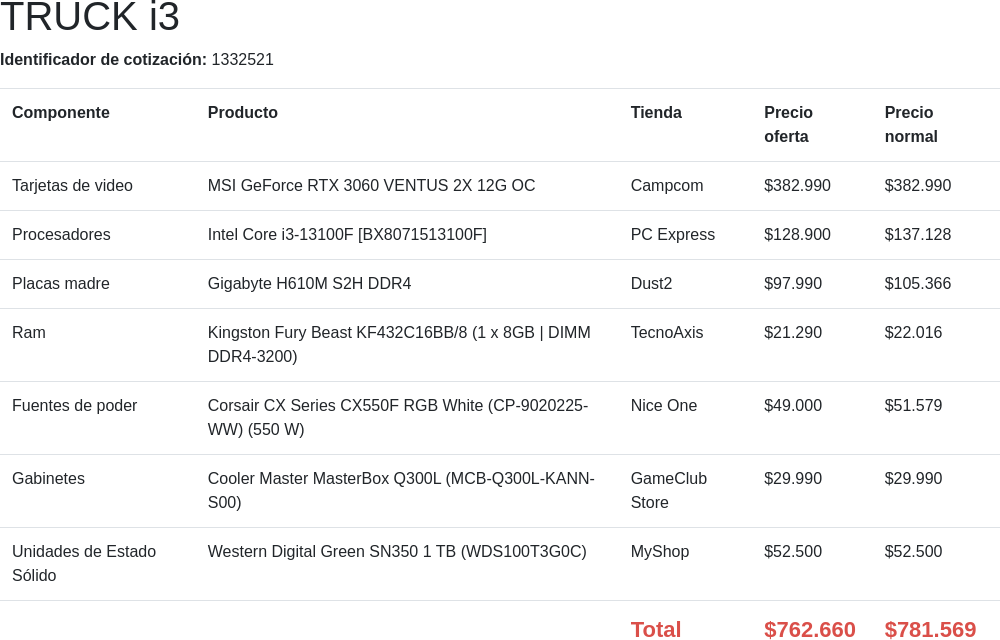The width and height of the screenshot is (1000, 640).
Task: Open the Gigabyte H610M S2H DDR4 entry
Action: click(309, 284)
